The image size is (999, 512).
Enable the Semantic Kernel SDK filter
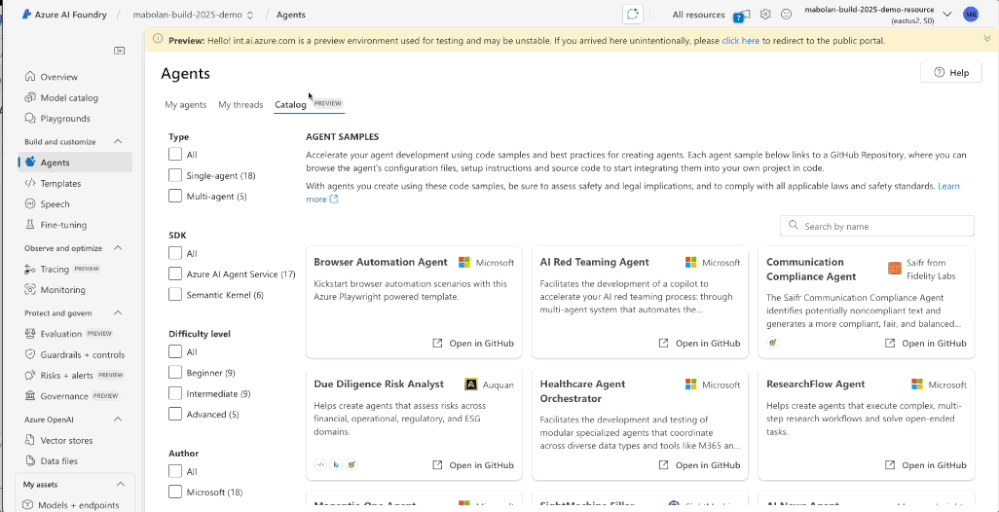coord(176,295)
